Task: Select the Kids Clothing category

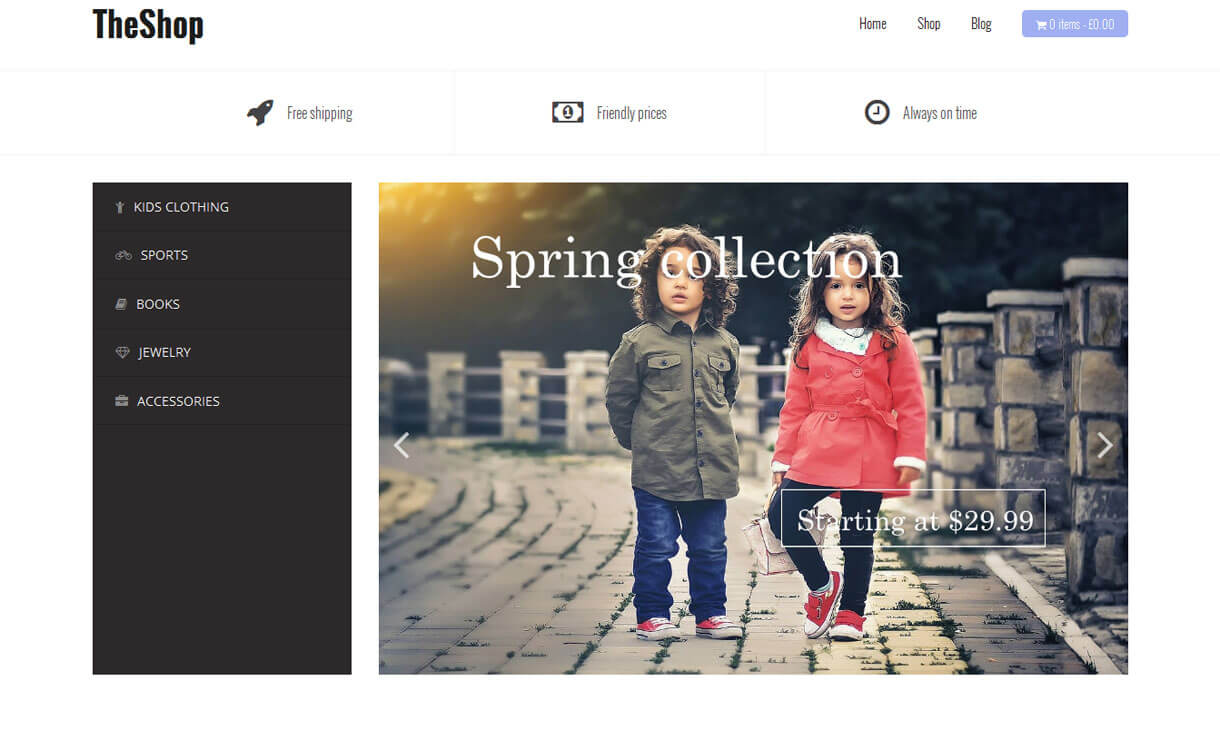Action: (x=181, y=207)
